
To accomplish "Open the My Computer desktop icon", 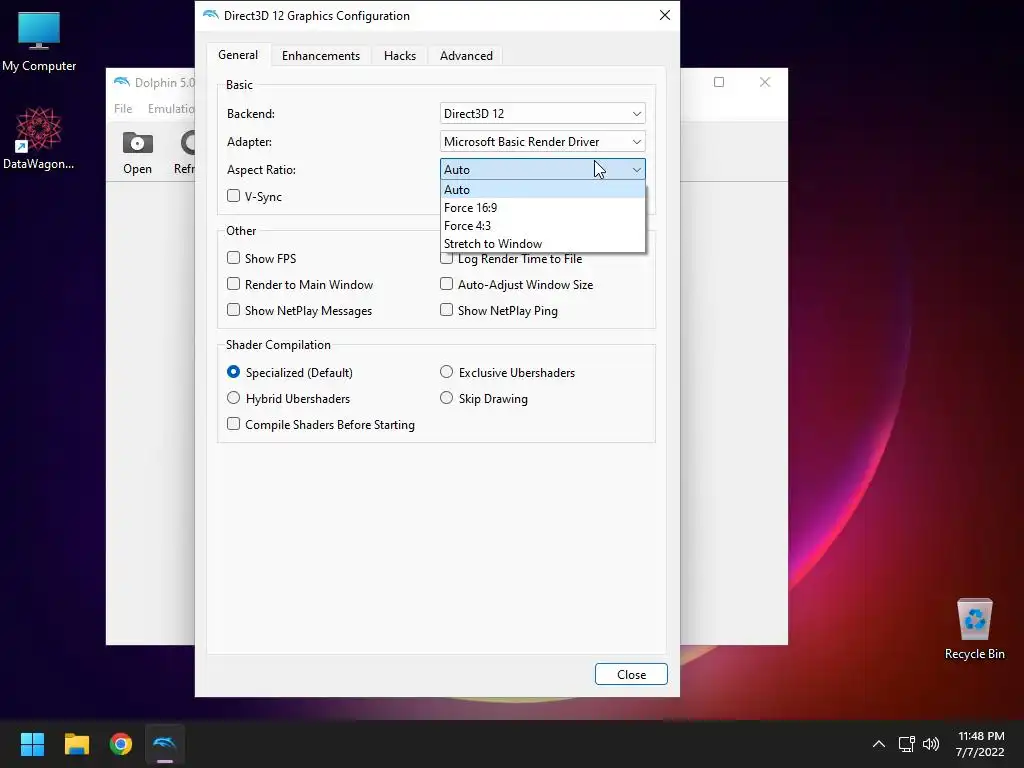I will click(39, 40).
